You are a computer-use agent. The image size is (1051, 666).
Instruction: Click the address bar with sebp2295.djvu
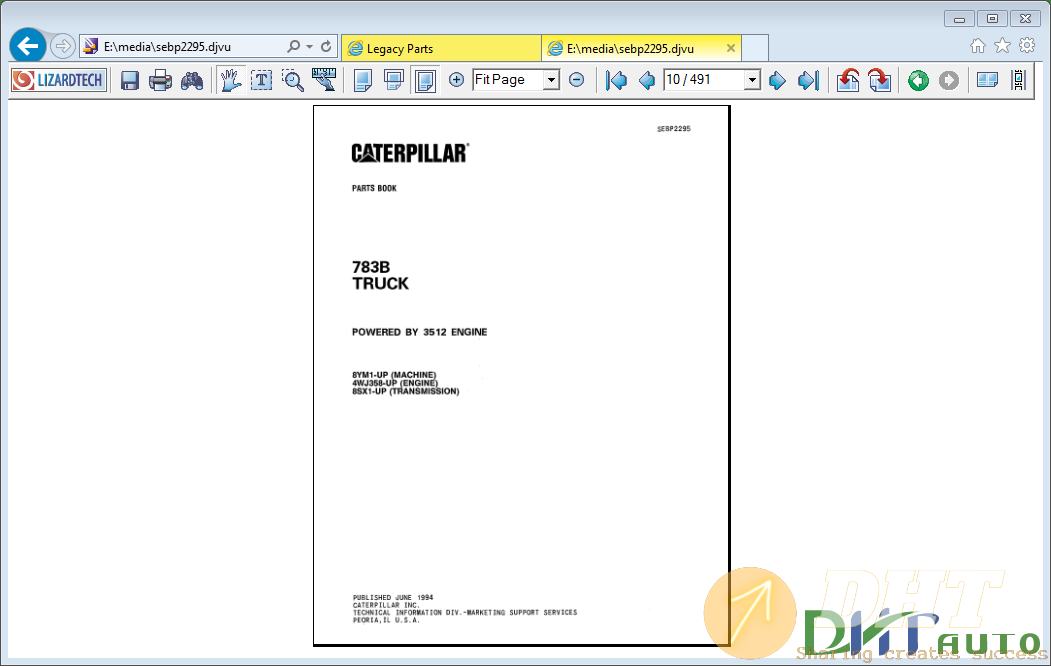click(x=181, y=47)
